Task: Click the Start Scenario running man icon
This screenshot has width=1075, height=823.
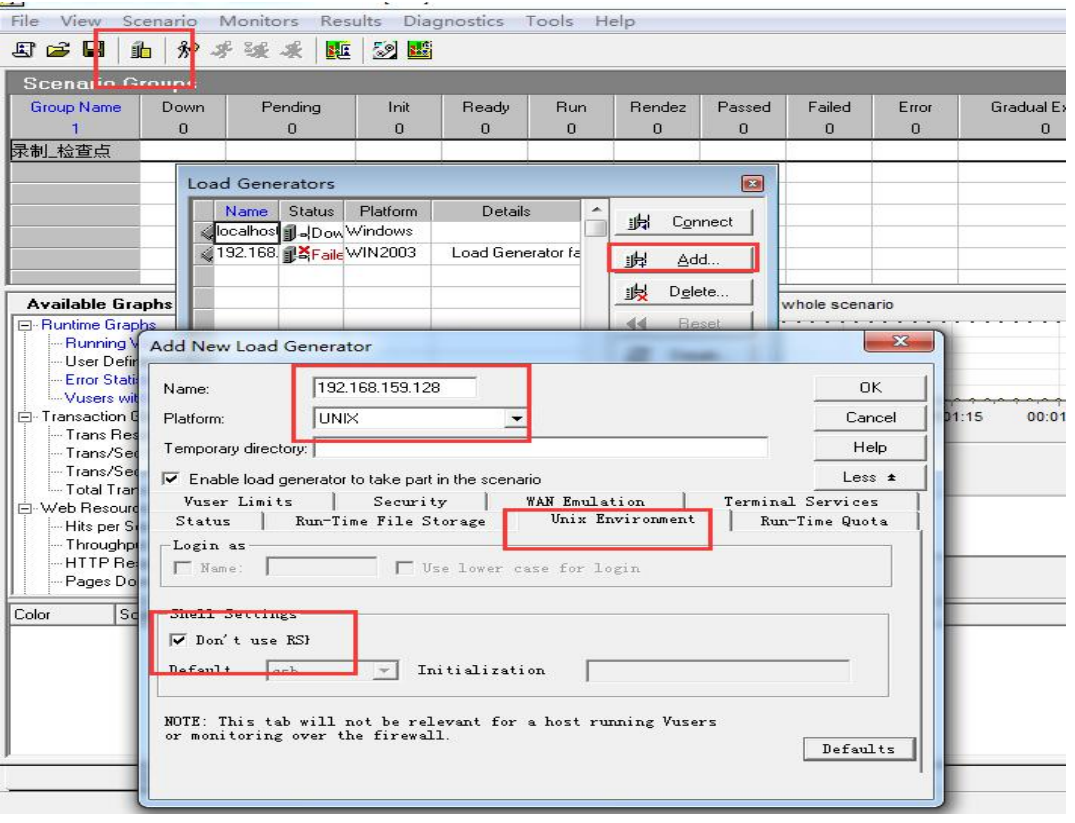Action: tap(184, 49)
